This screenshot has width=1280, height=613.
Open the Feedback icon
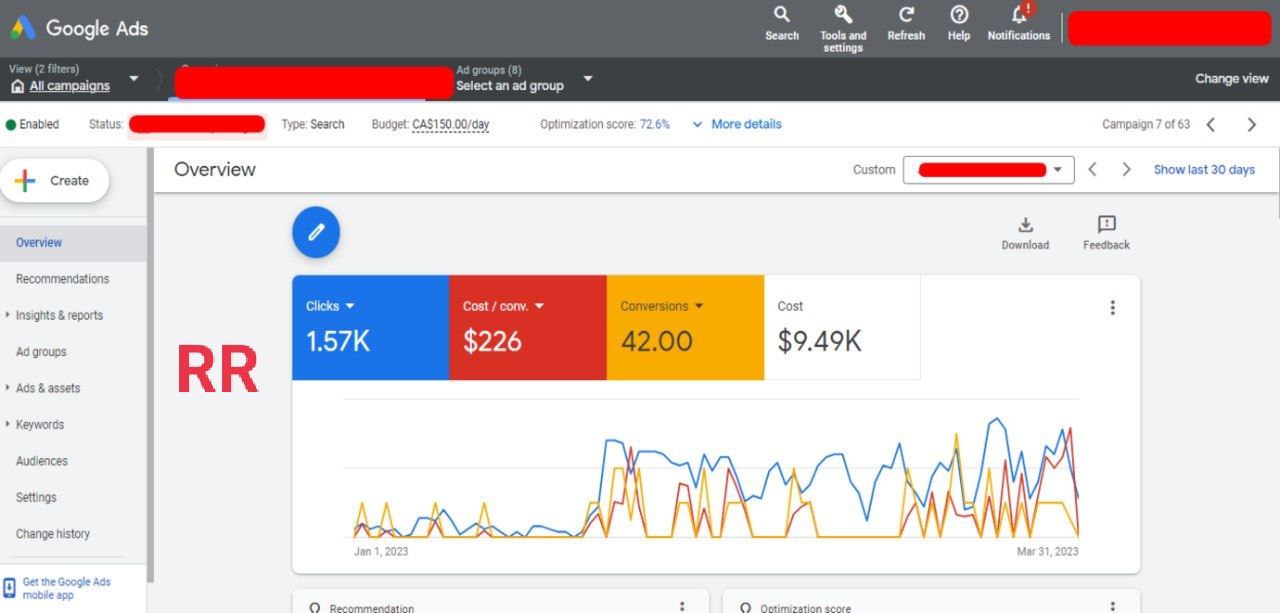coord(1106,225)
